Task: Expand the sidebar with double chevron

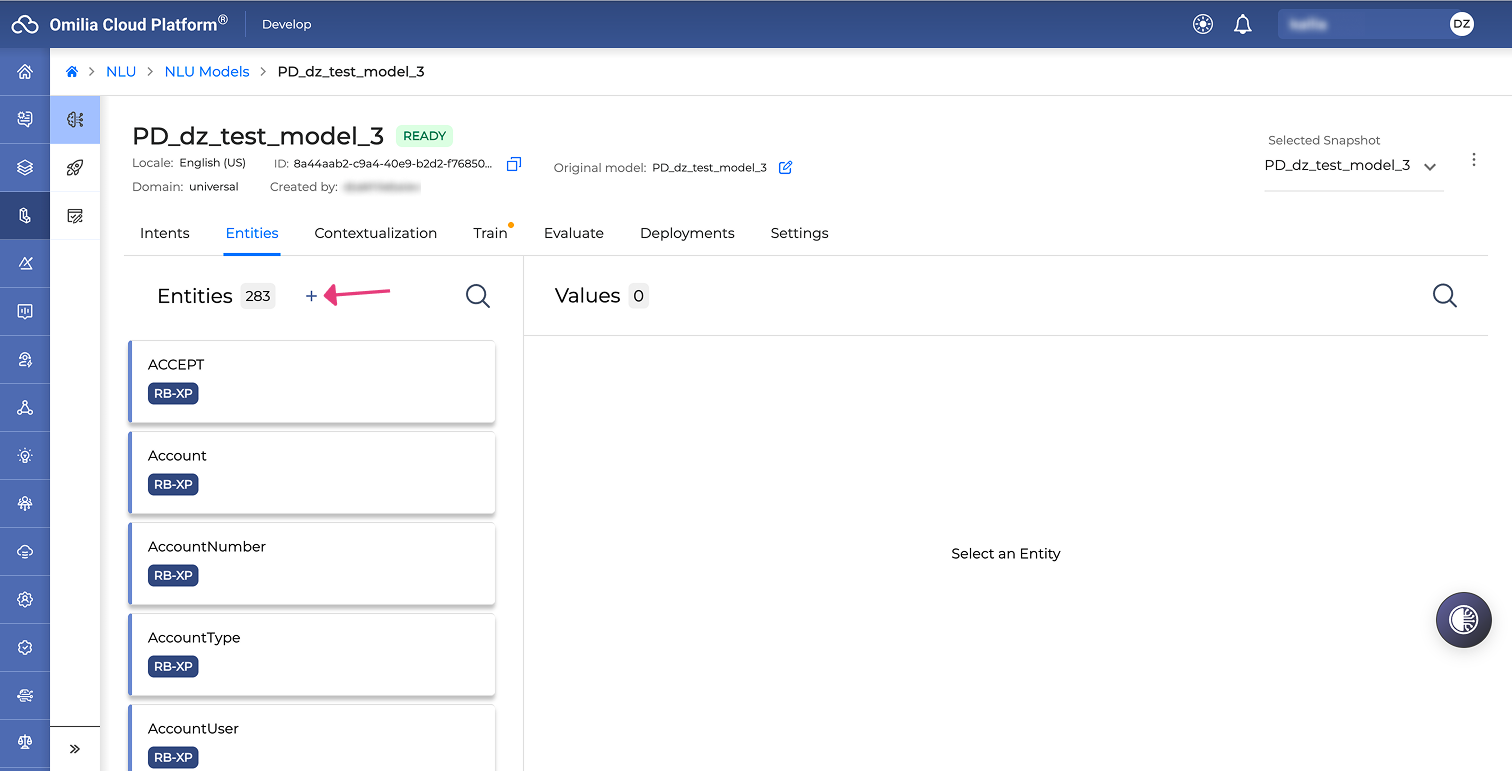Action: [x=75, y=749]
